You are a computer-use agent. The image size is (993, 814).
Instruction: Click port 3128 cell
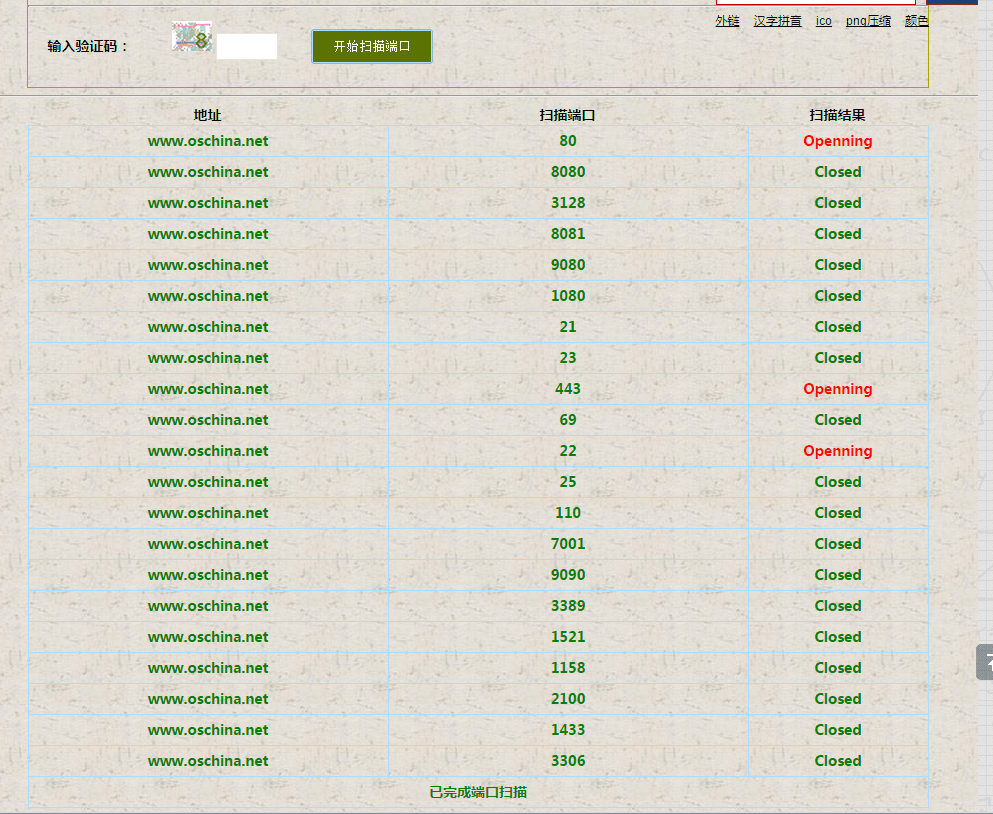click(x=568, y=203)
